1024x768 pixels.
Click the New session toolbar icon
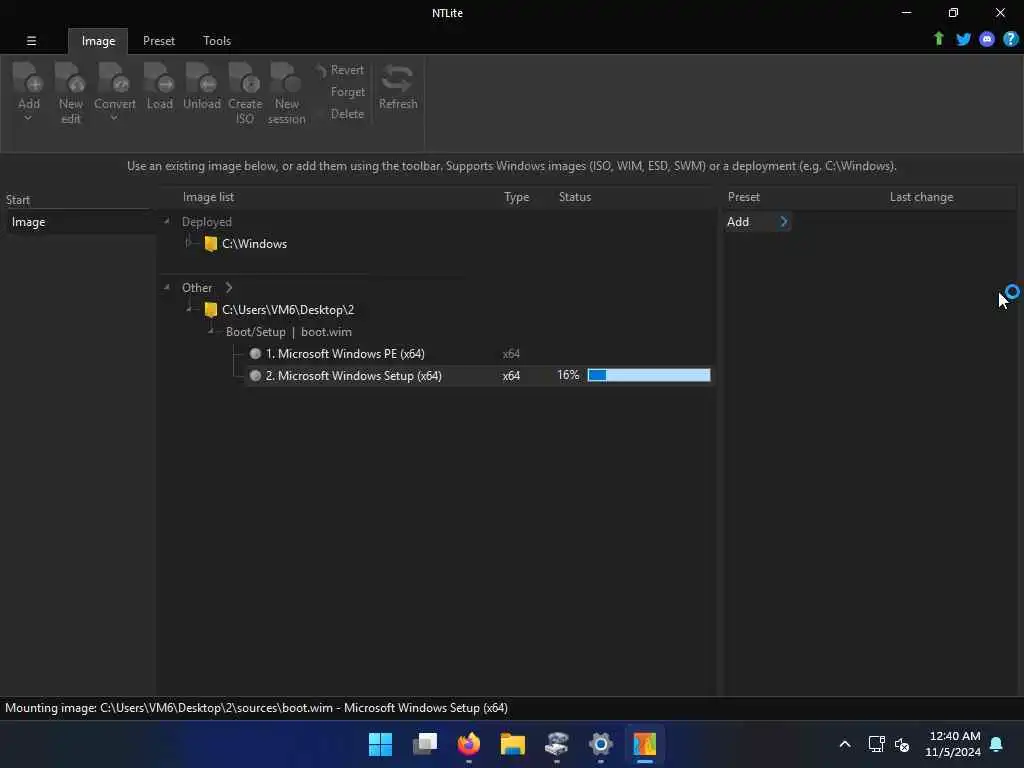click(286, 80)
